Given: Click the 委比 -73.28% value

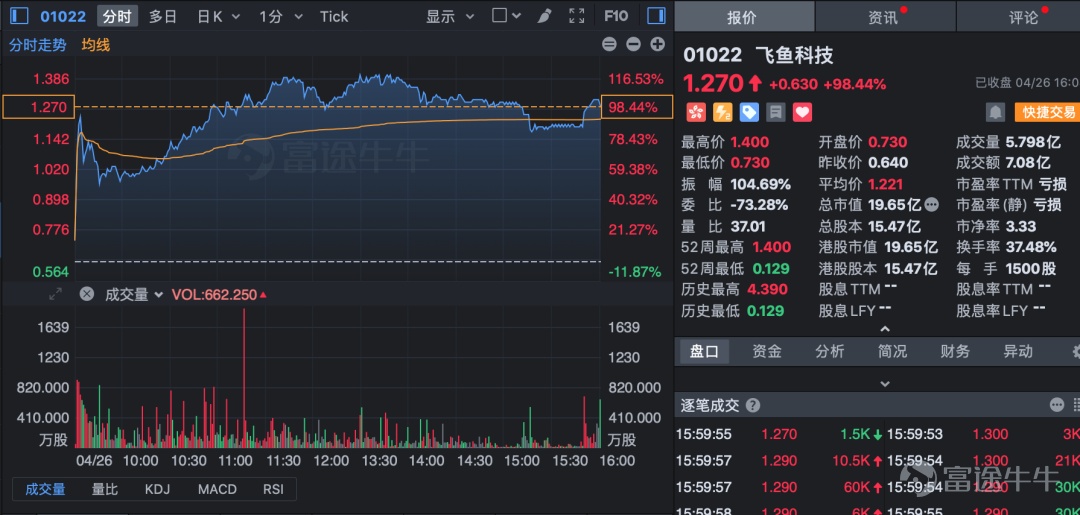Looking at the screenshot, I should pyautogui.click(x=759, y=204).
